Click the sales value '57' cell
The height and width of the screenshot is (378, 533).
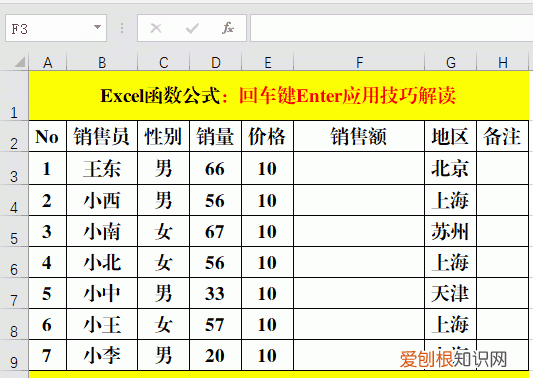coord(216,324)
